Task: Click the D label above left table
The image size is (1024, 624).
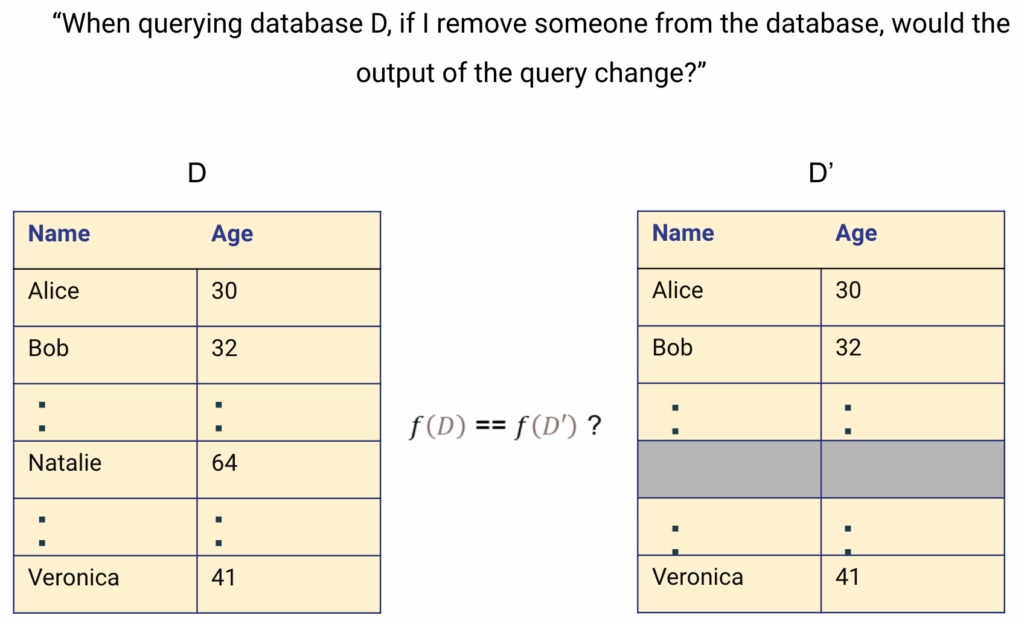Action: tap(197, 173)
